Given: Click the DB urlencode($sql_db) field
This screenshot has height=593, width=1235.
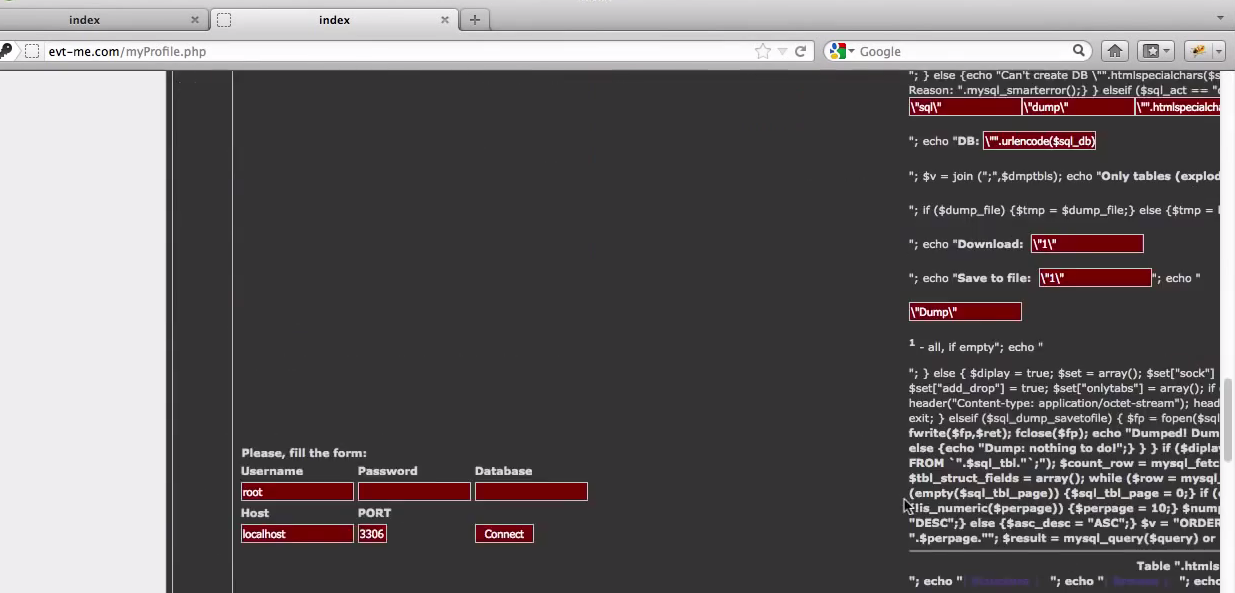Looking at the screenshot, I should [1040, 141].
